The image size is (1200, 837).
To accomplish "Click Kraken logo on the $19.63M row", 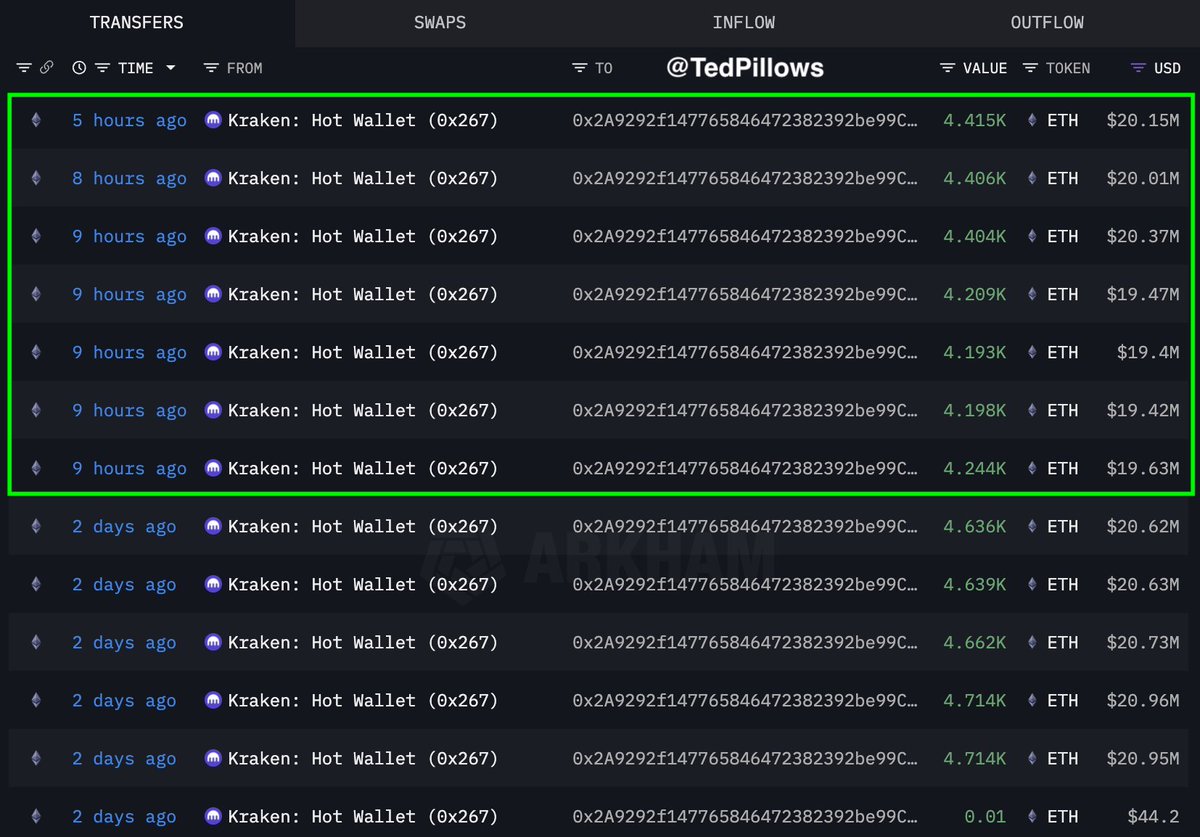I will click(213, 468).
